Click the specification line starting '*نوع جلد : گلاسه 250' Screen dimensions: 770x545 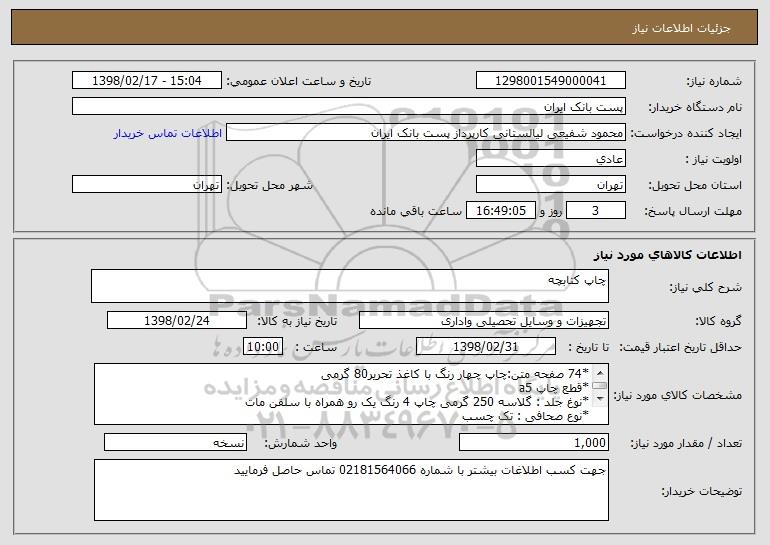coord(416,402)
